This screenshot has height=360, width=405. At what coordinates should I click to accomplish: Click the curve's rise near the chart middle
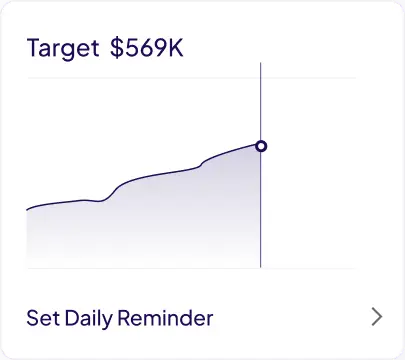(x=115, y=190)
